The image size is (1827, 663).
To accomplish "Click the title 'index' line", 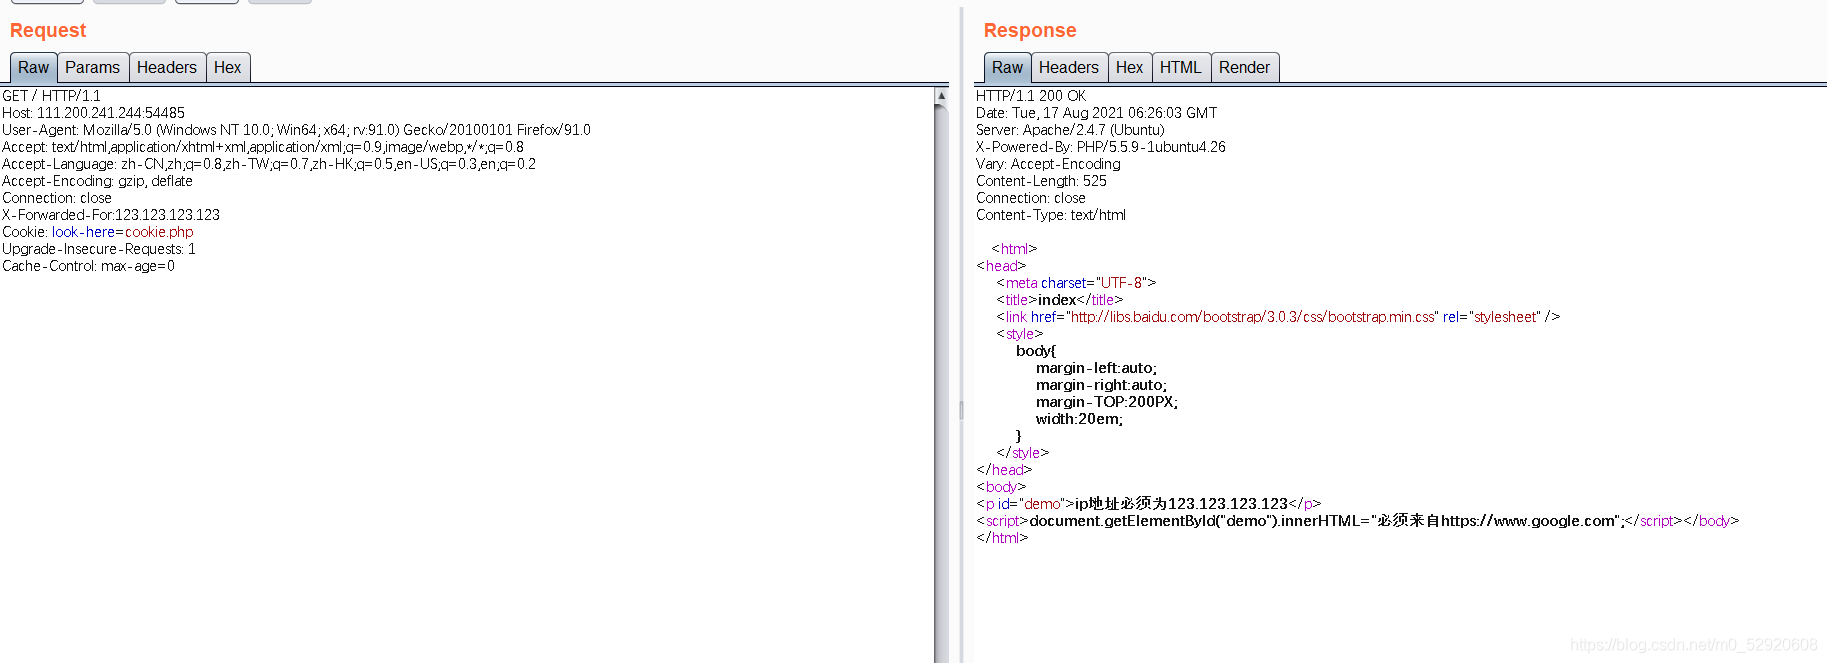I will pyautogui.click(x=1060, y=300).
